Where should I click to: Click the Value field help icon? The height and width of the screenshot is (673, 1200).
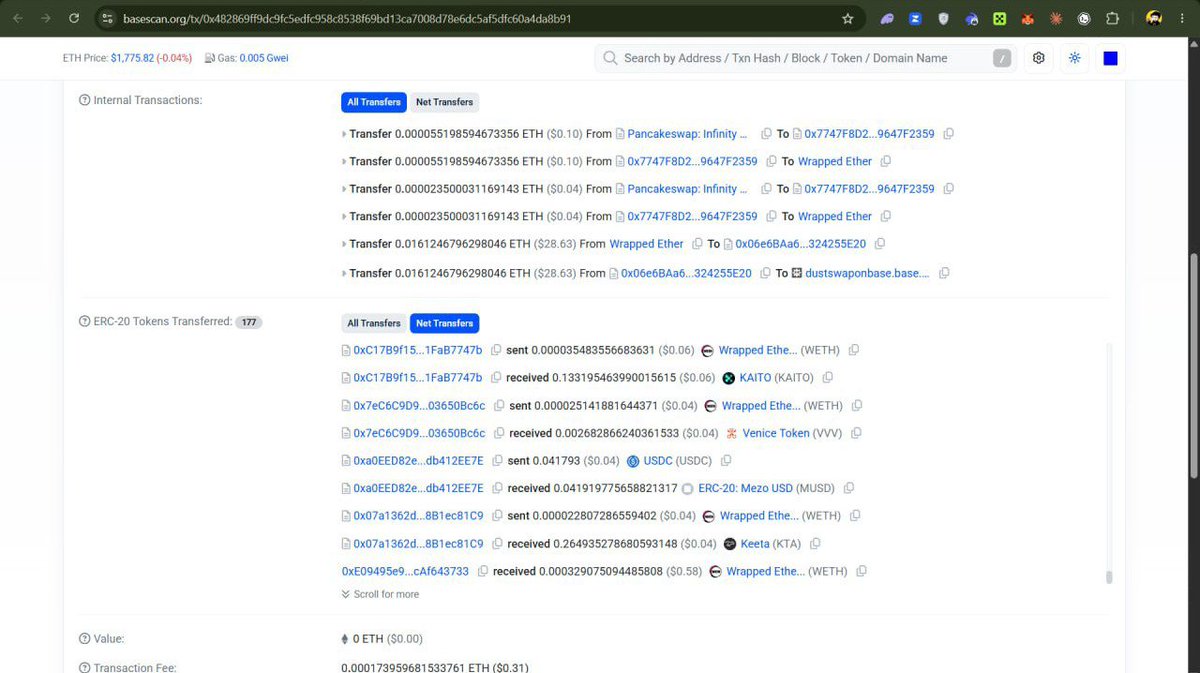(x=84, y=639)
